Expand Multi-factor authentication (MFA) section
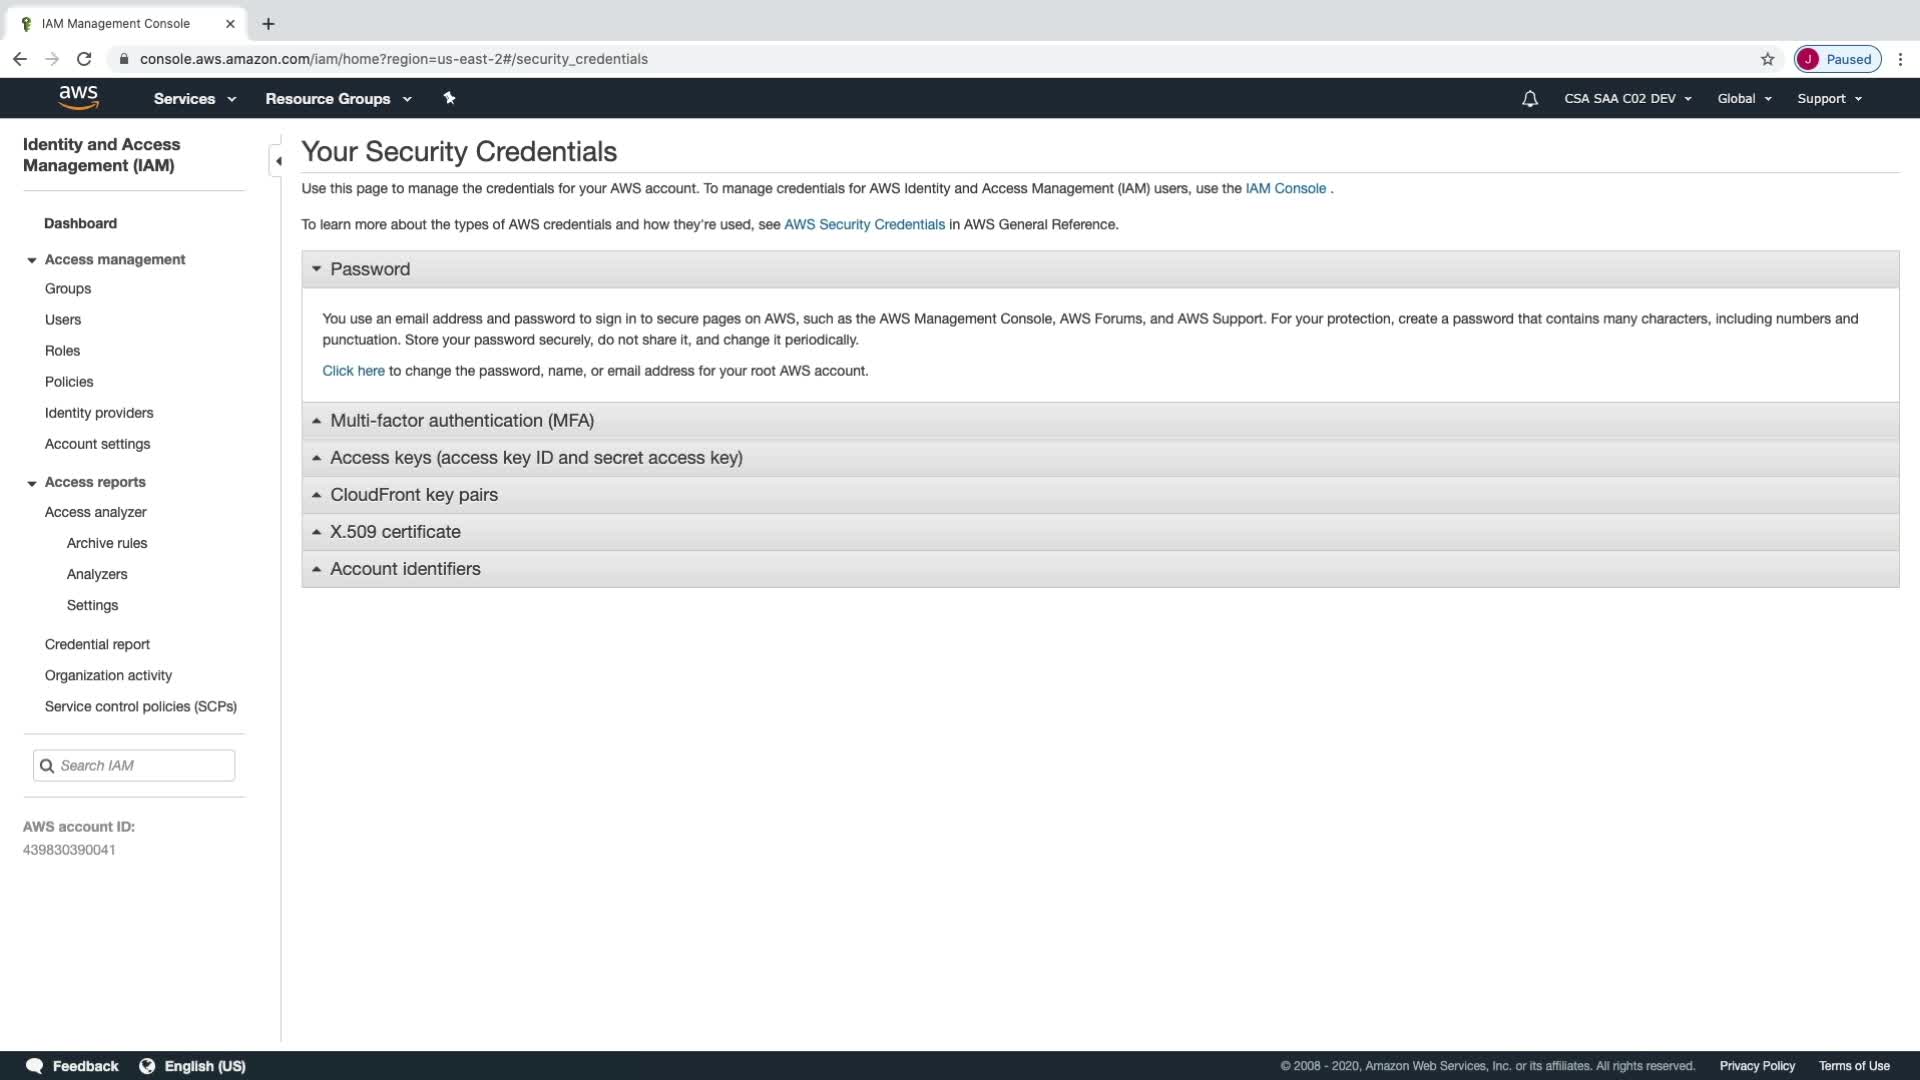 tap(462, 421)
